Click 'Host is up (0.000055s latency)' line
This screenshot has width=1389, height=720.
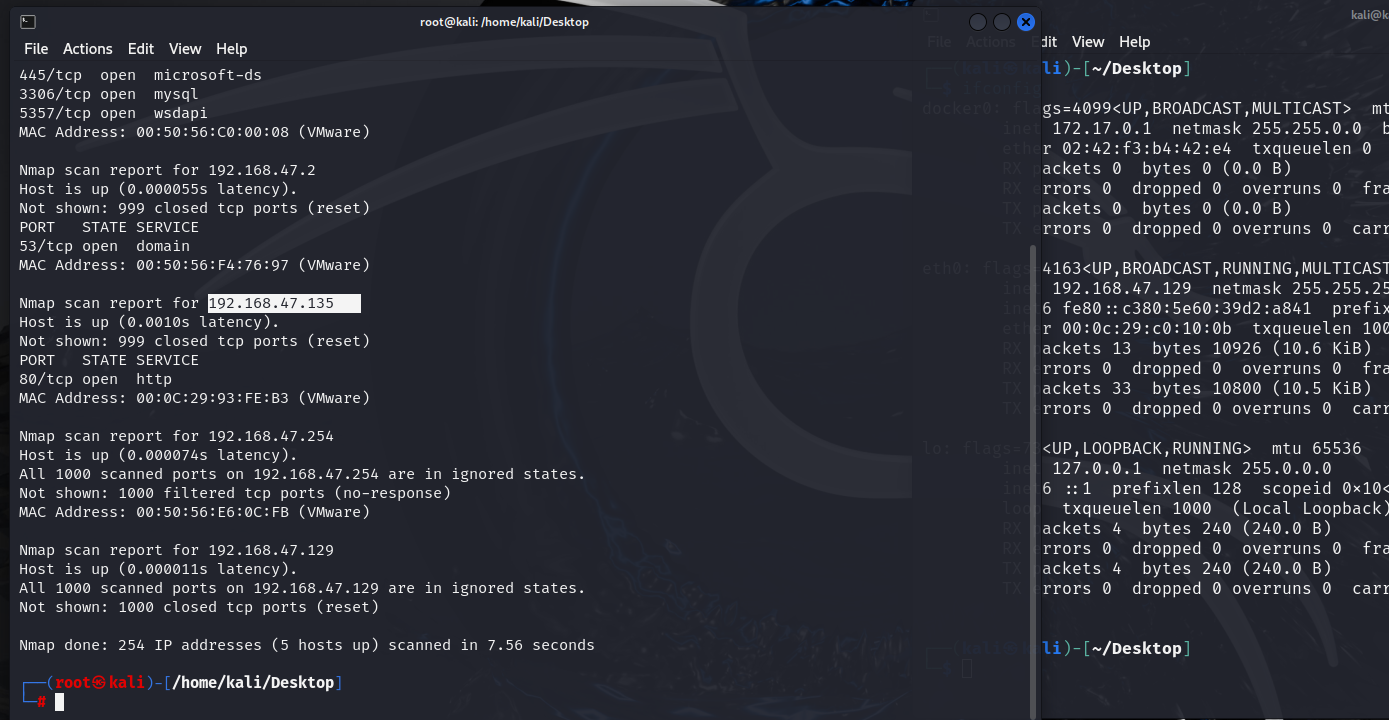point(158,189)
